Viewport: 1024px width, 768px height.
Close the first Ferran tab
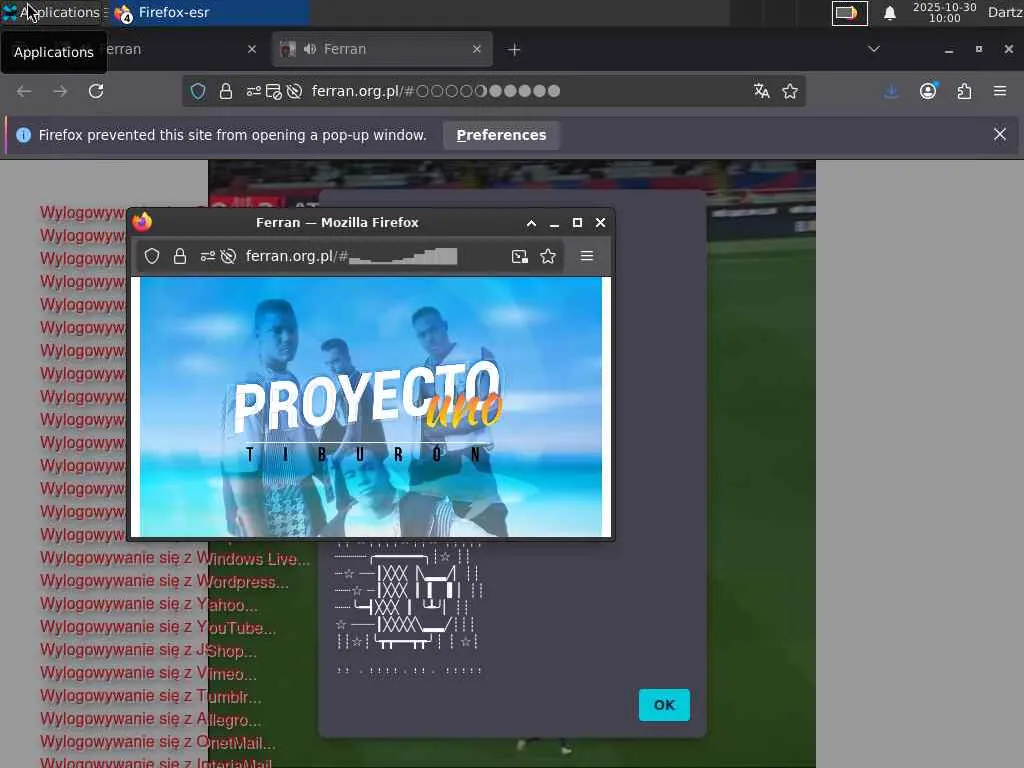[x=252, y=50]
